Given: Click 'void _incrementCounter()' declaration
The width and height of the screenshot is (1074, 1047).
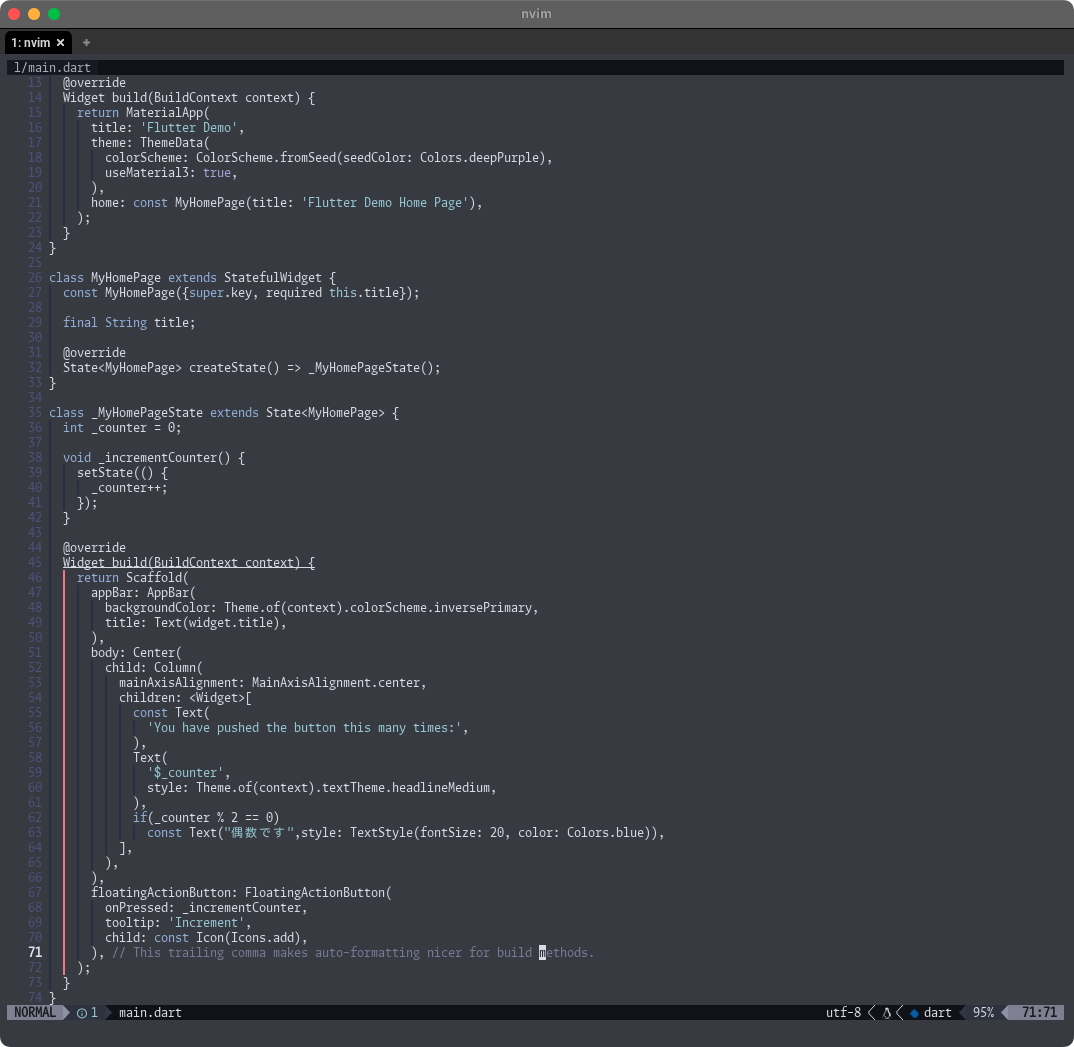Looking at the screenshot, I should (147, 457).
